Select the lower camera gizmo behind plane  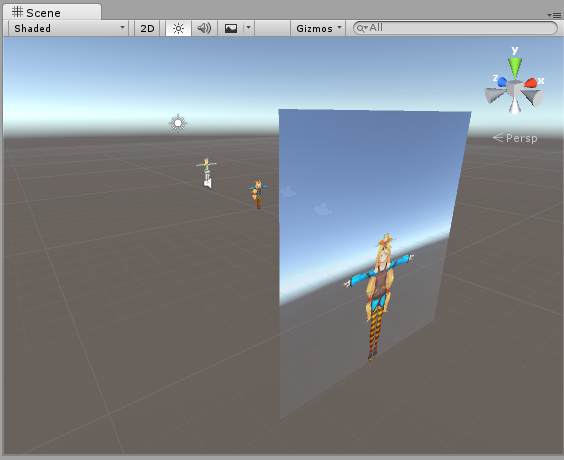tap(322, 209)
